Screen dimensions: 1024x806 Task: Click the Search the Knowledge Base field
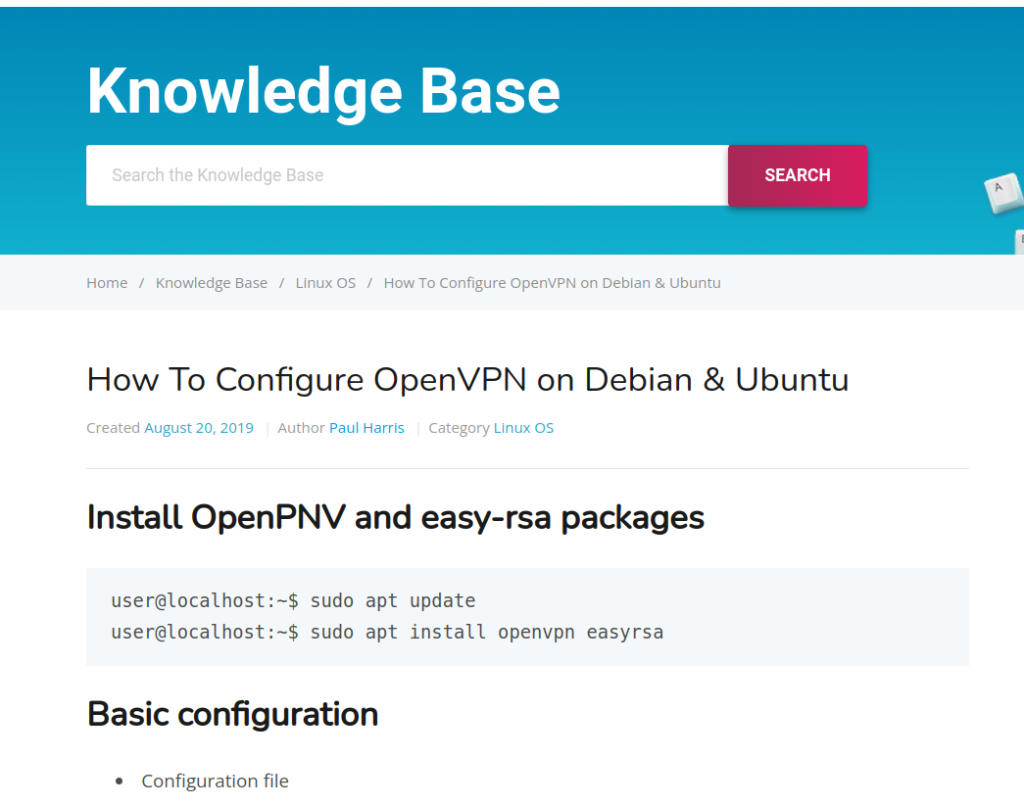(x=407, y=175)
